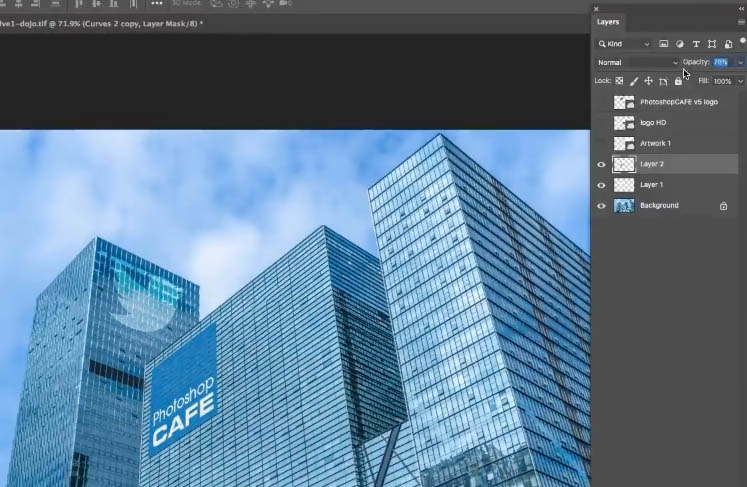
Task: Click the Fill label scrubby control
Action: tap(704, 81)
